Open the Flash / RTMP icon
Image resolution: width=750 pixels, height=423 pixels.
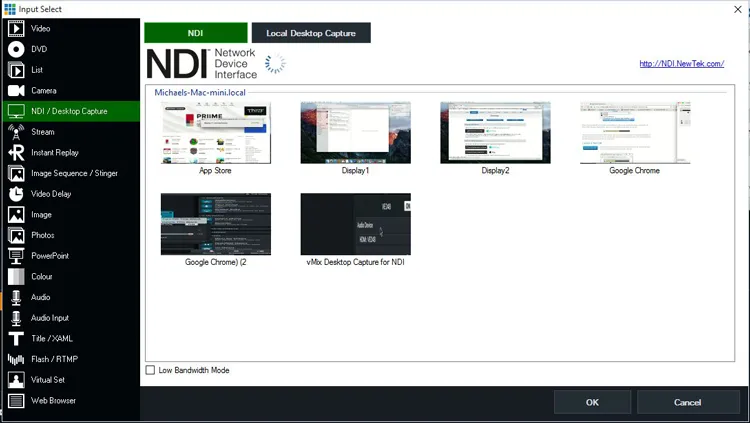(x=16, y=359)
